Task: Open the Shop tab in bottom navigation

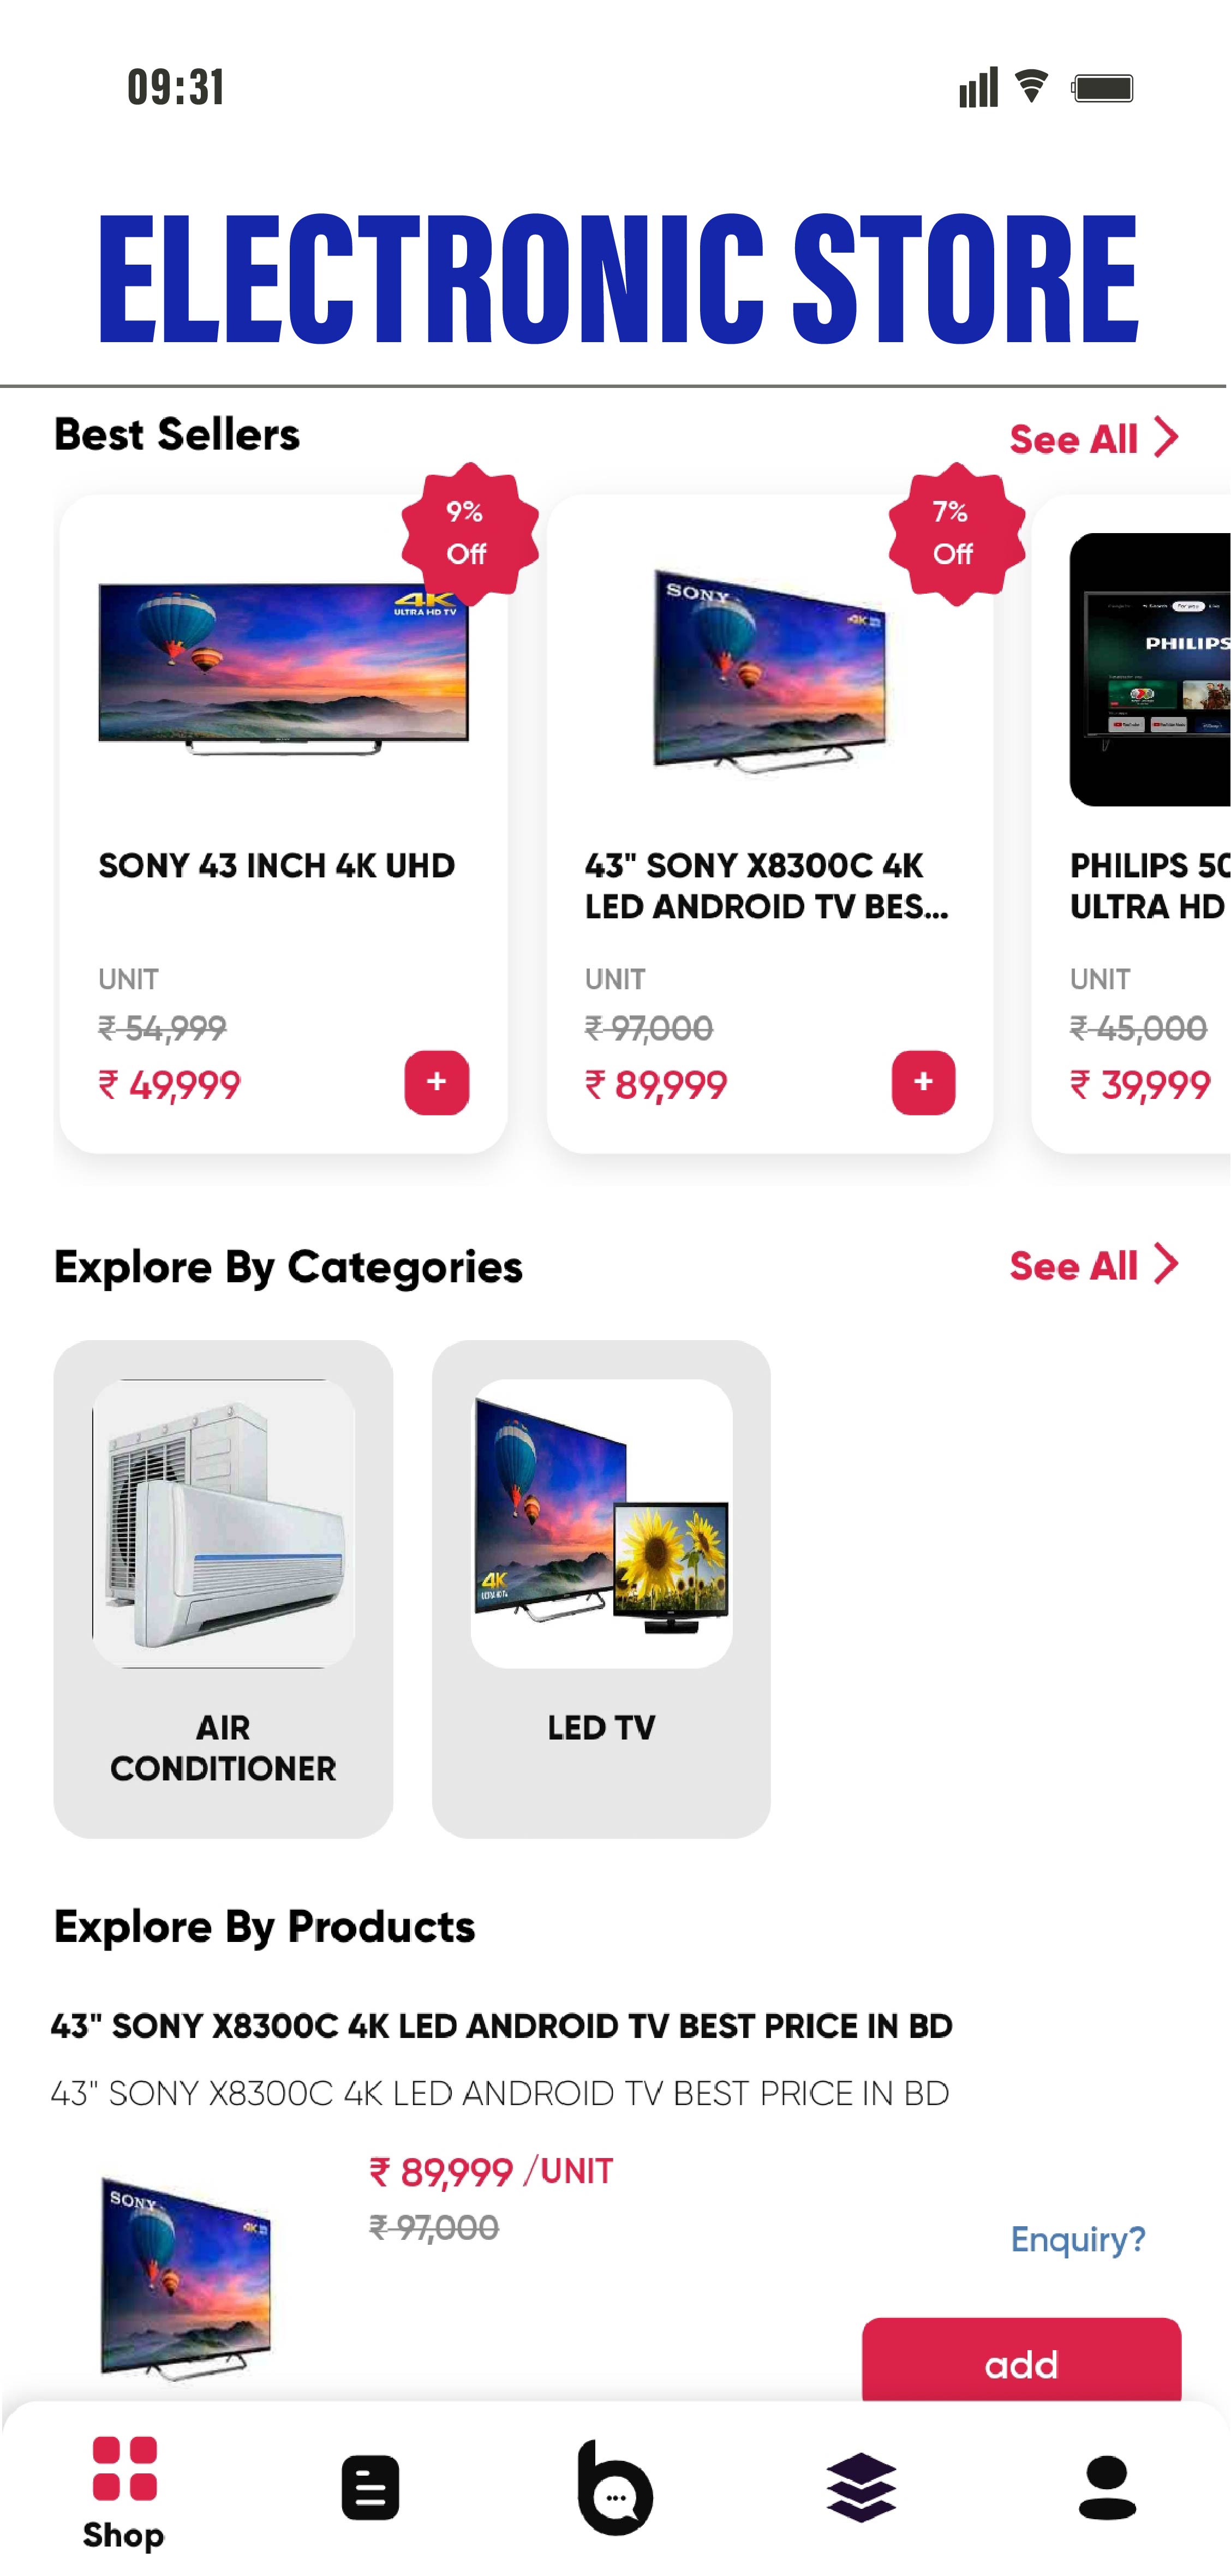Action: point(123,2492)
